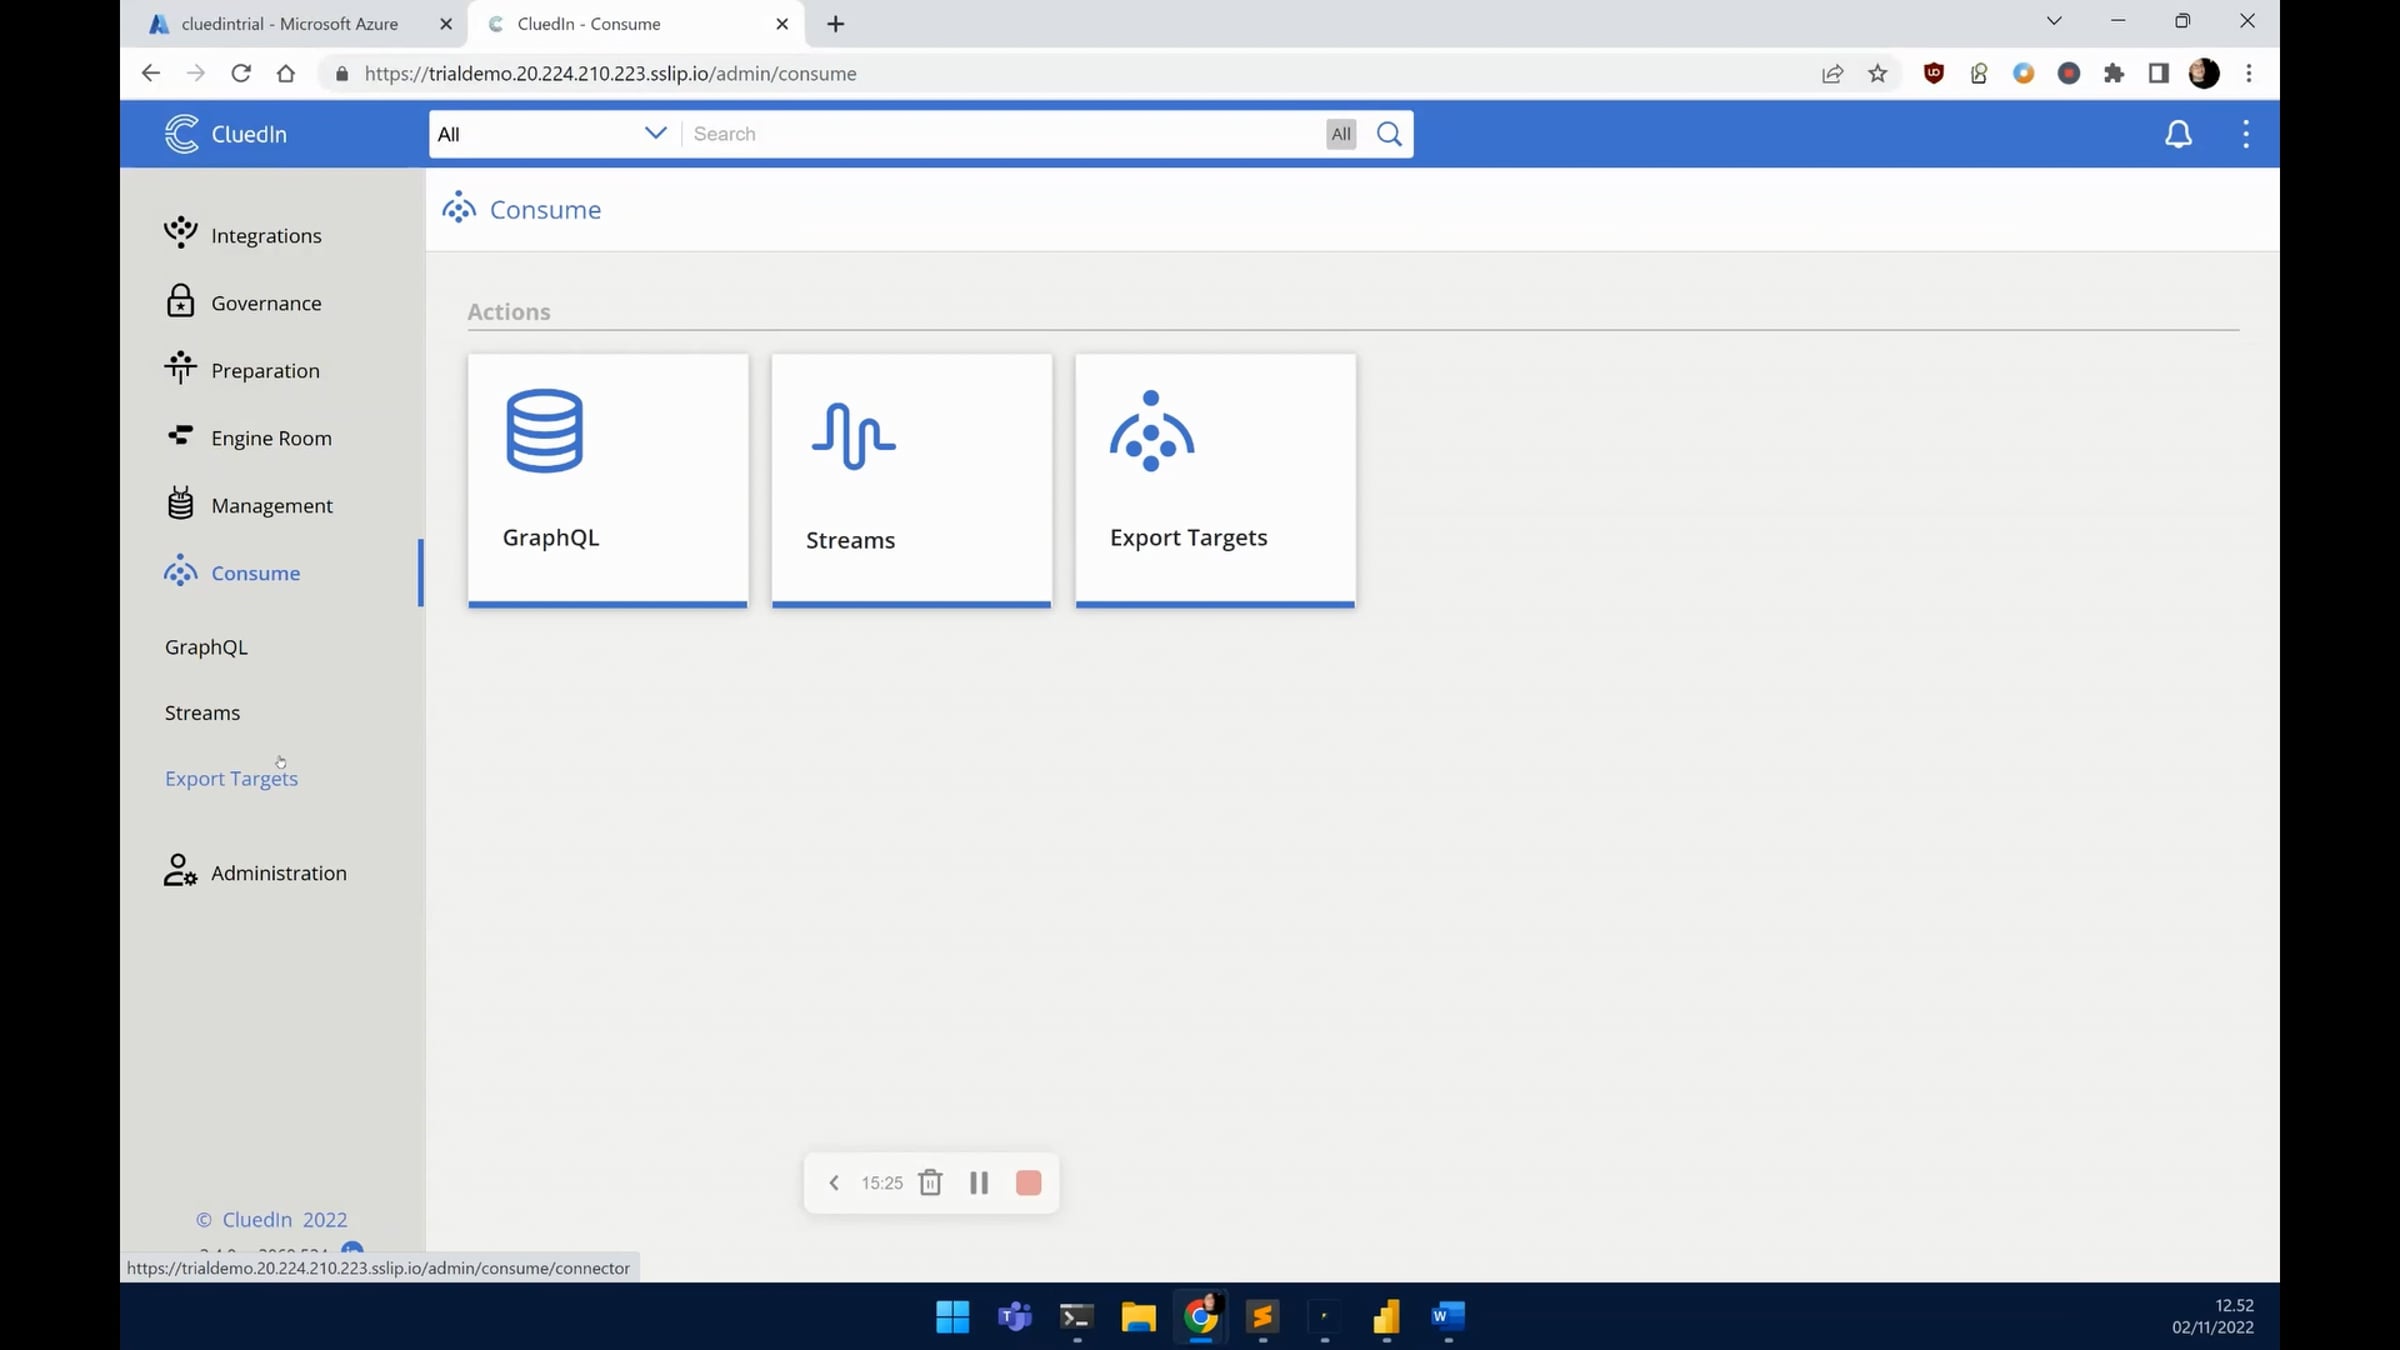Image resolution: width=2400 pixels, height=1350 pixels.
Task: Focus the Search input field
Action: point(1004,134)
